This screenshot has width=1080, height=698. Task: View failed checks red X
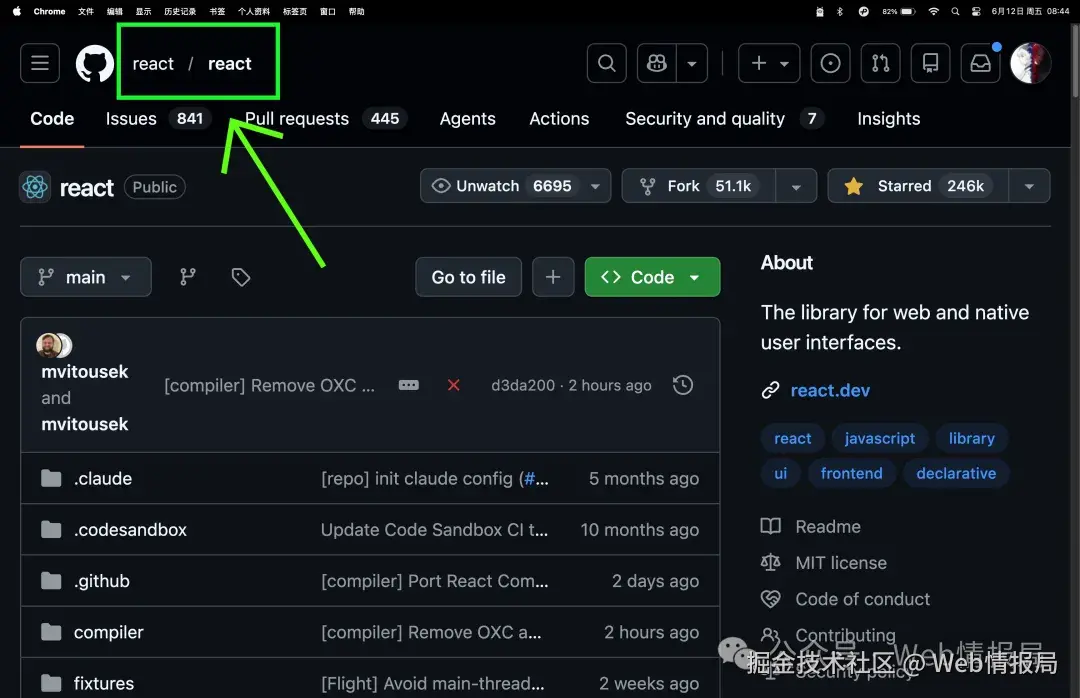coord(453,385)
